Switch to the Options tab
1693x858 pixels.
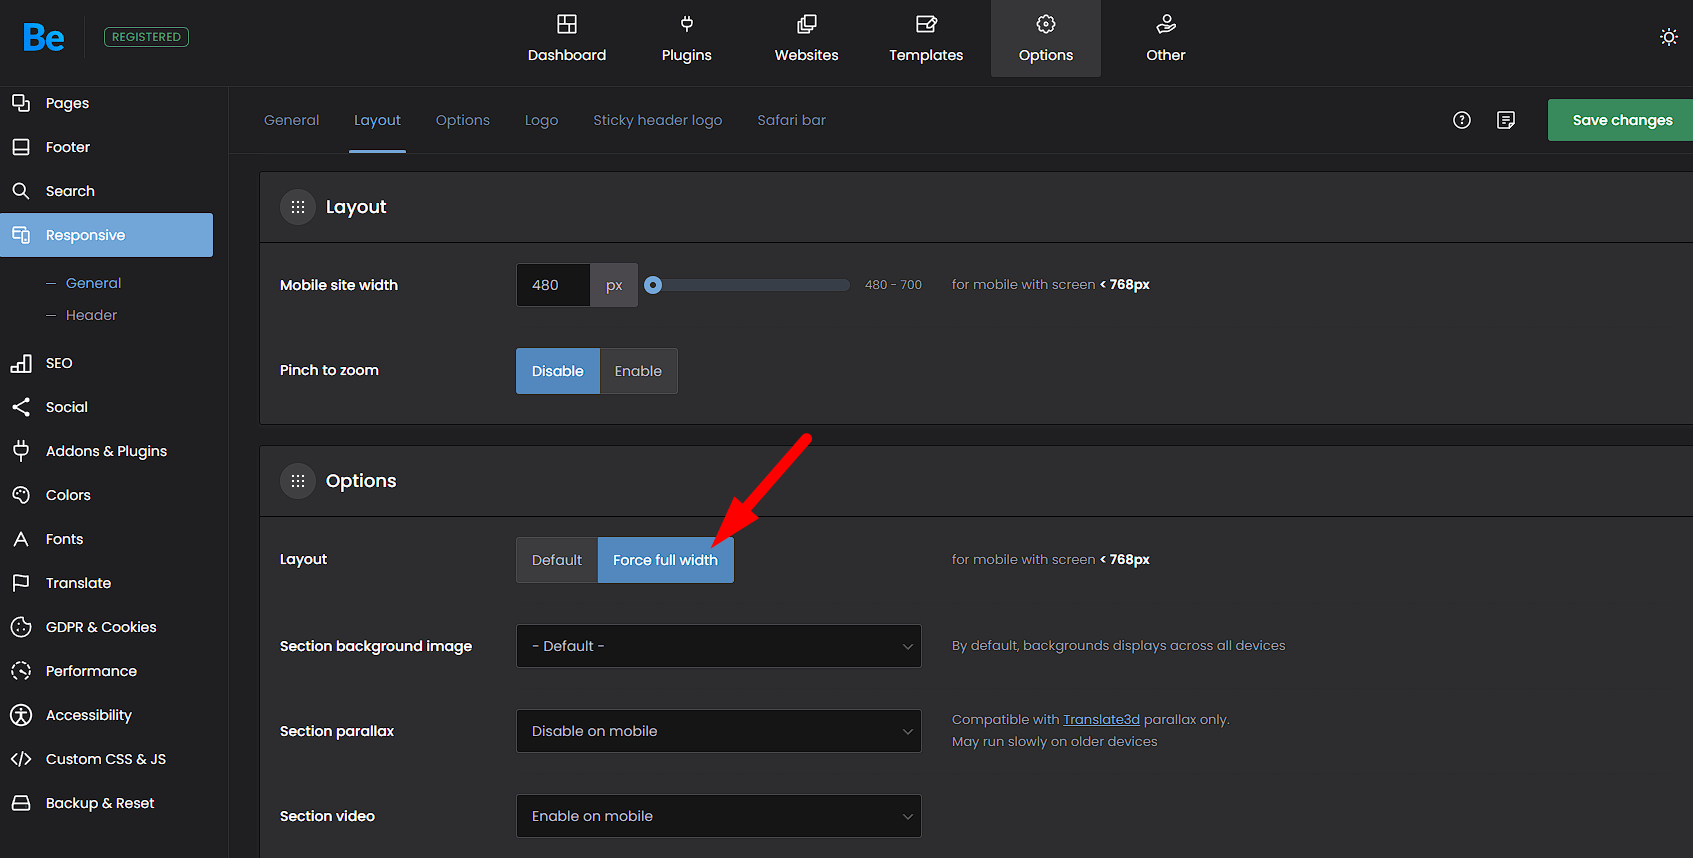click(x=463, y=120)
